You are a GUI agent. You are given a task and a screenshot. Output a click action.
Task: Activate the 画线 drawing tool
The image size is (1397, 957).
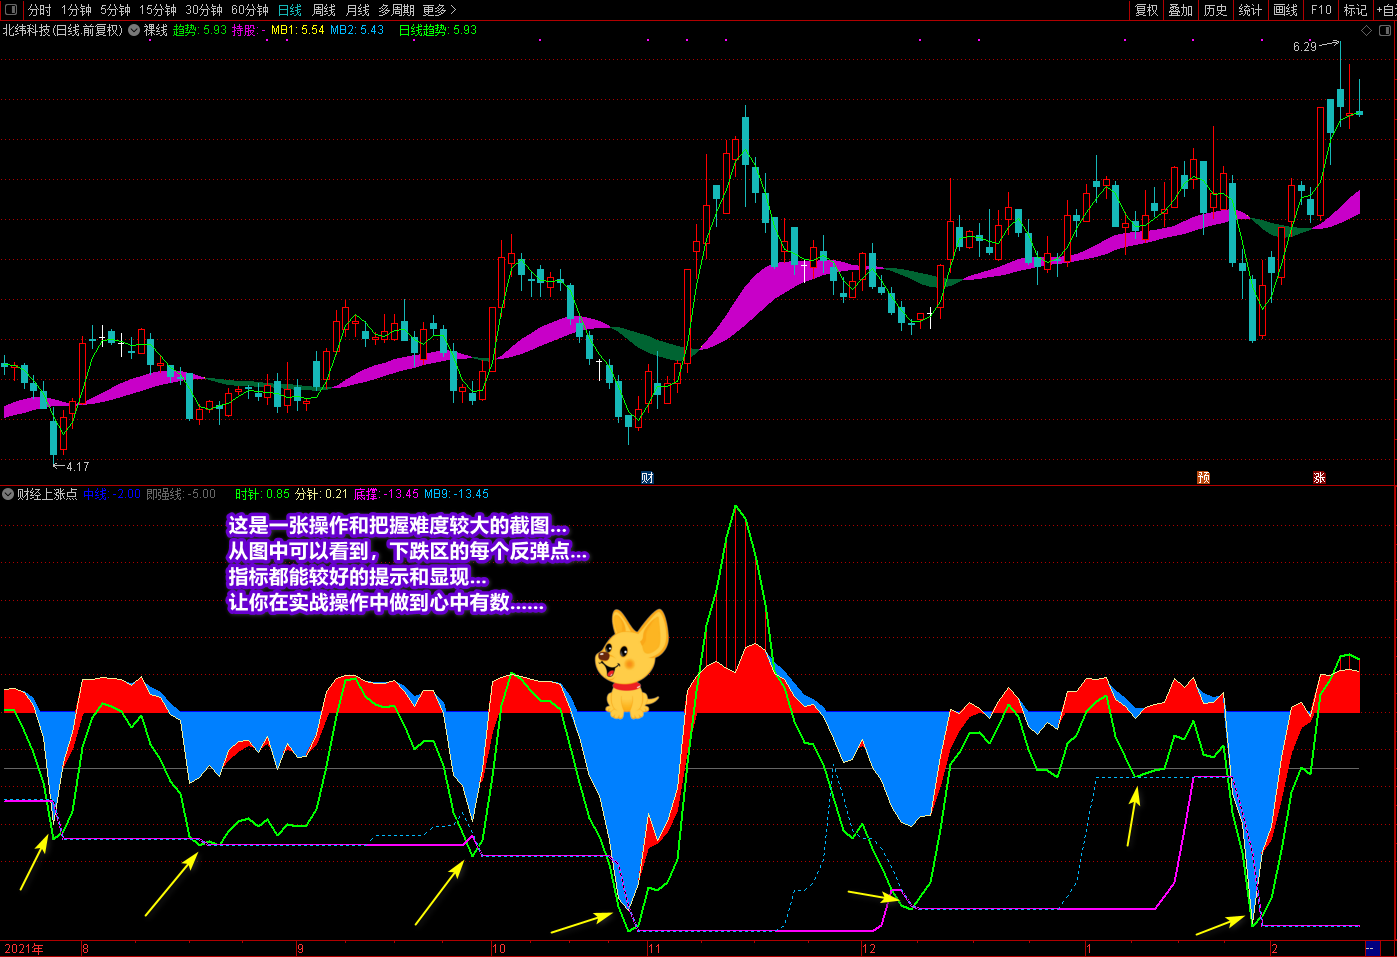(1286, 10)
